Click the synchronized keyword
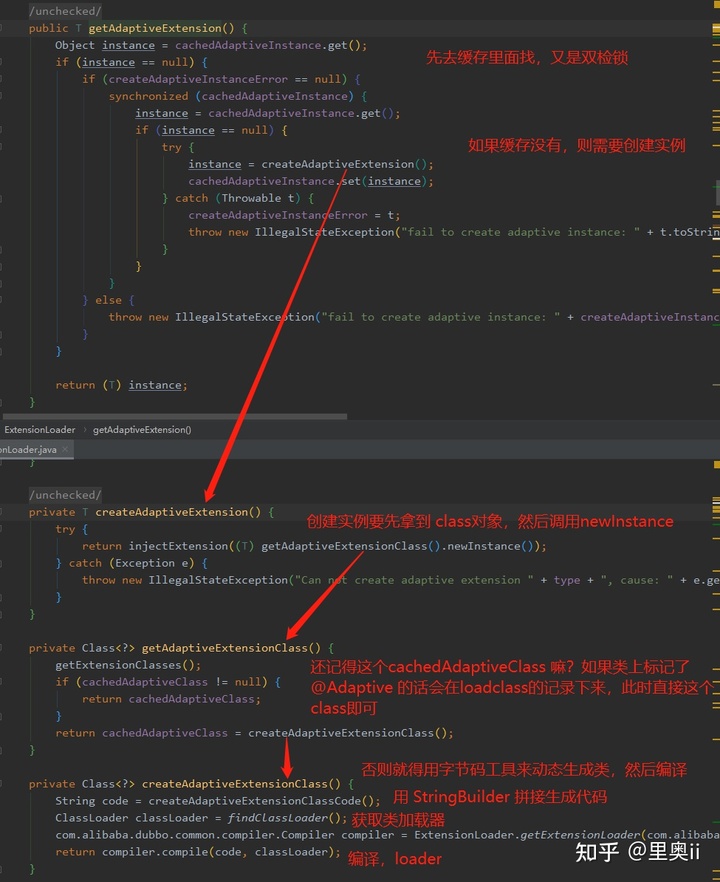This screenshot has width=720, height=882. click(x=148, y=96)
